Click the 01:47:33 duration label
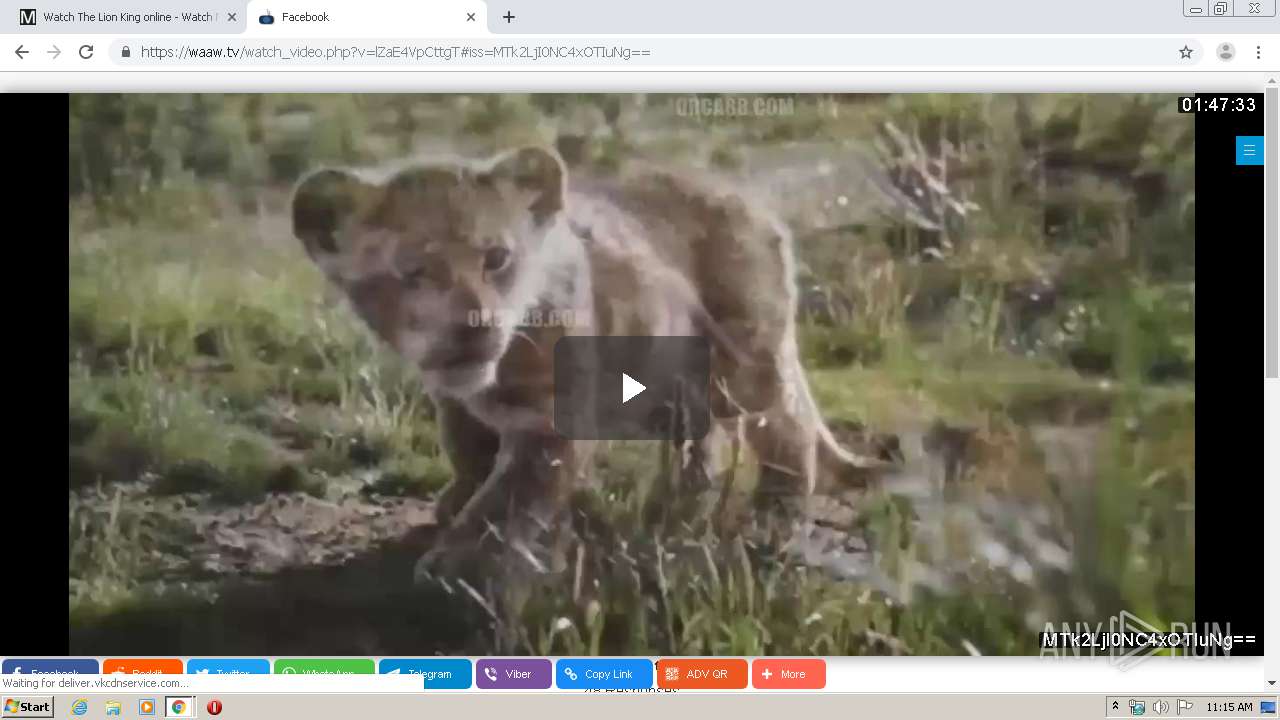The image size is (1280, 720). [1218, 105]
